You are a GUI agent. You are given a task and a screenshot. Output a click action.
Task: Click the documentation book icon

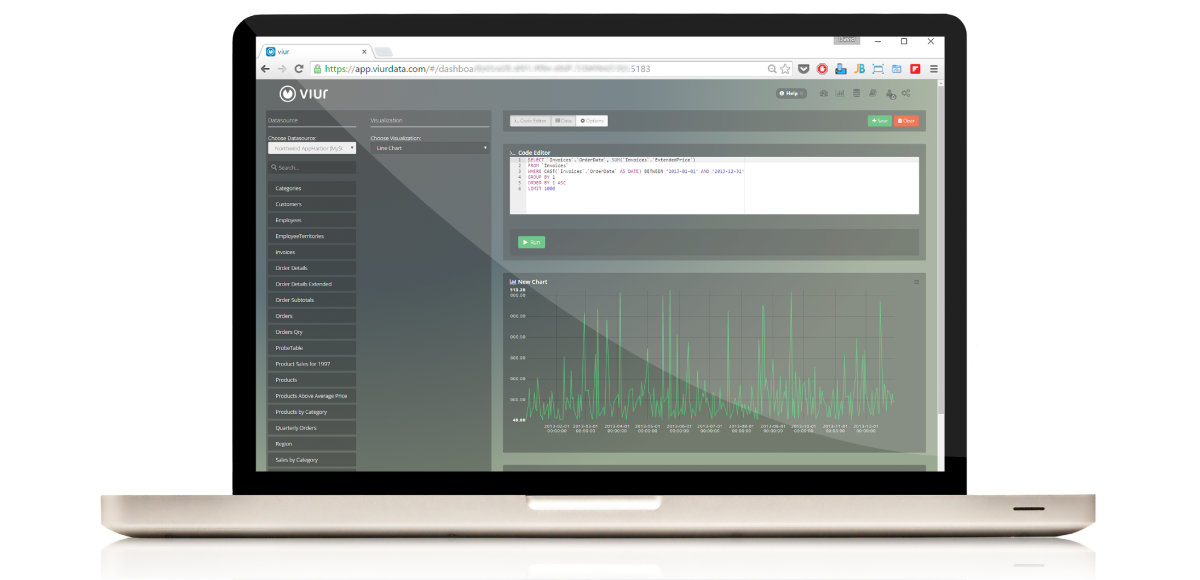point(873,93)
